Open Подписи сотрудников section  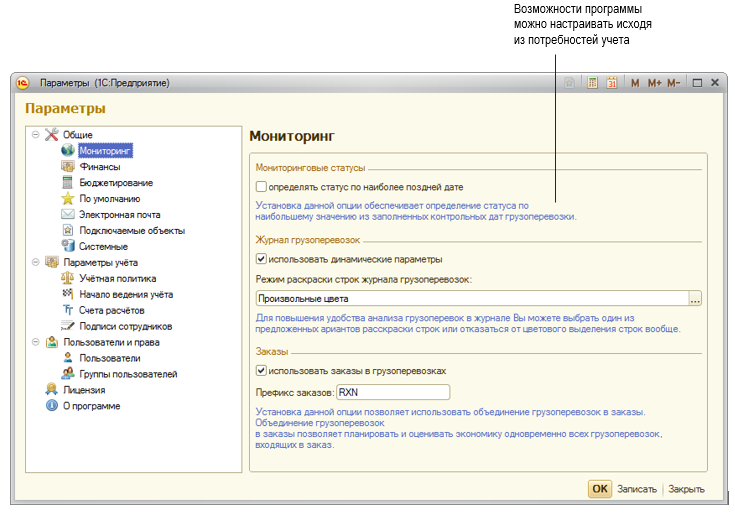[x=126, y=326]
